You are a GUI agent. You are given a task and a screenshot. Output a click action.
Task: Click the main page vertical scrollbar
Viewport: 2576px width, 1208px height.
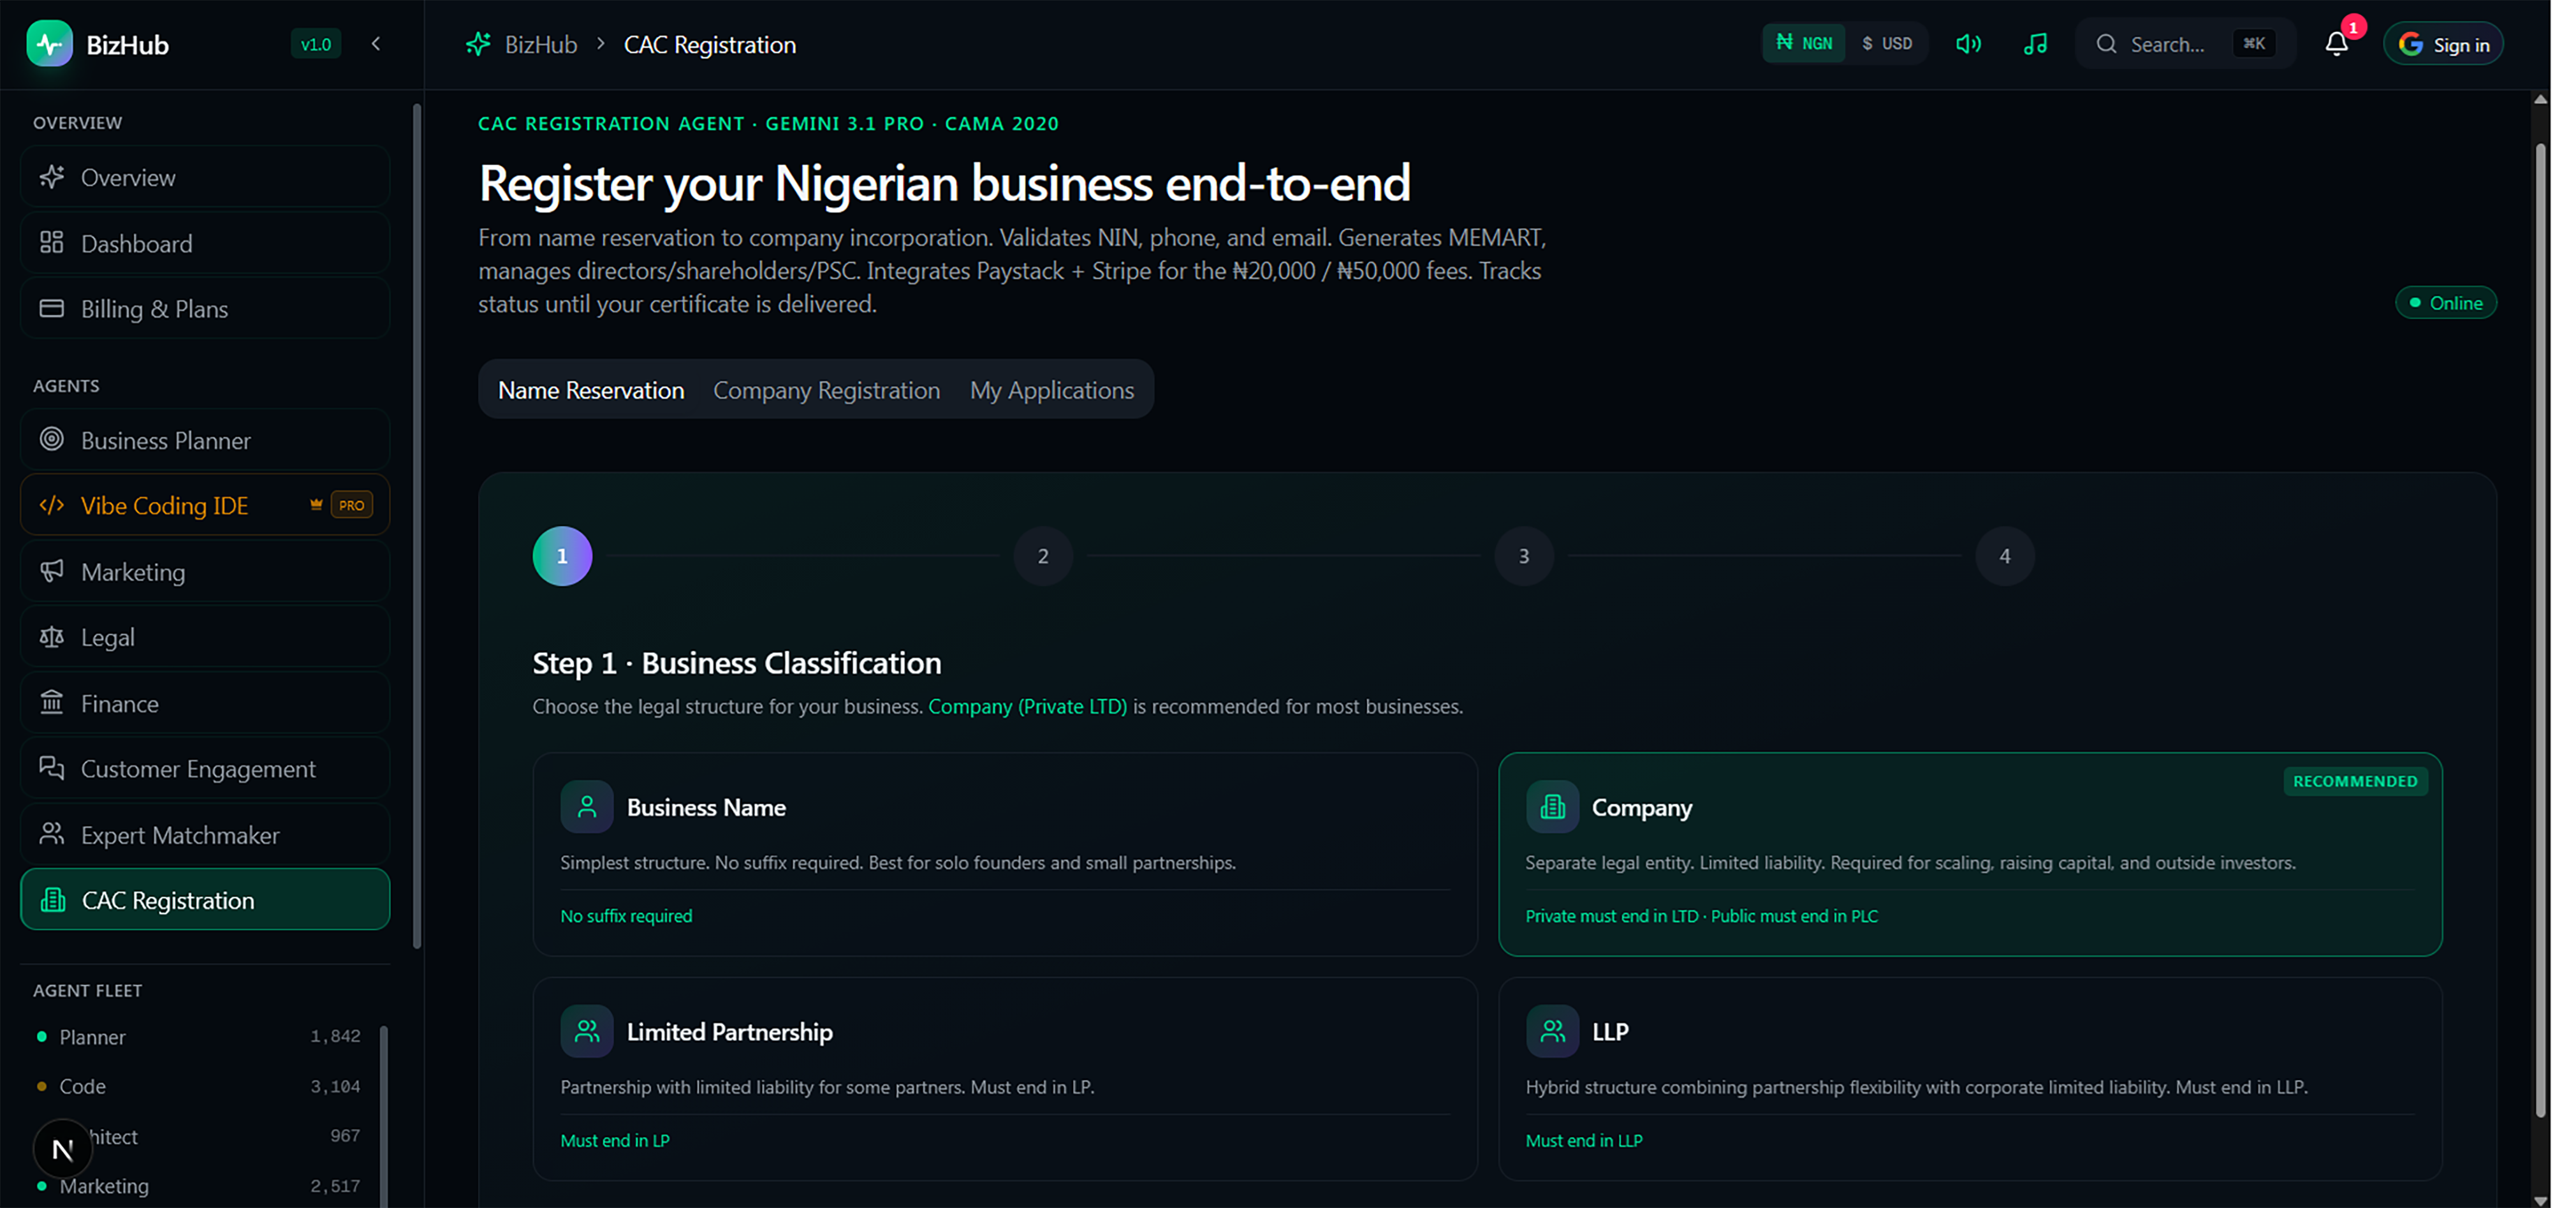click(x=2540, y=630)
